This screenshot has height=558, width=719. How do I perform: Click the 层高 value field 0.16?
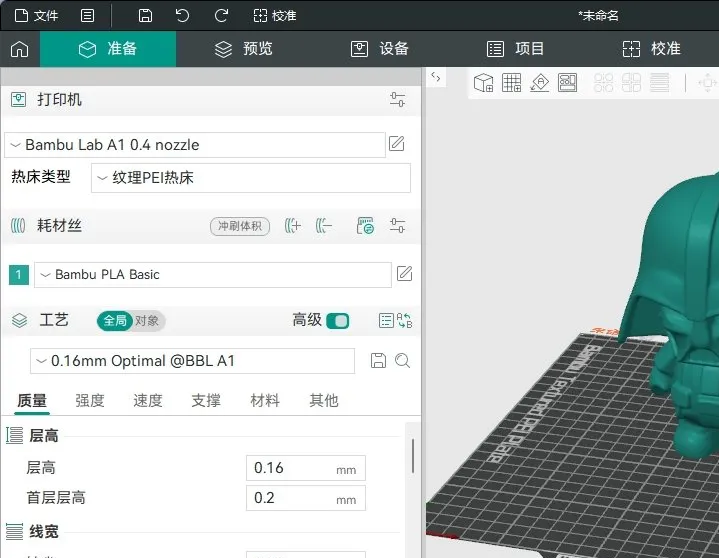(x=306, y=468)
